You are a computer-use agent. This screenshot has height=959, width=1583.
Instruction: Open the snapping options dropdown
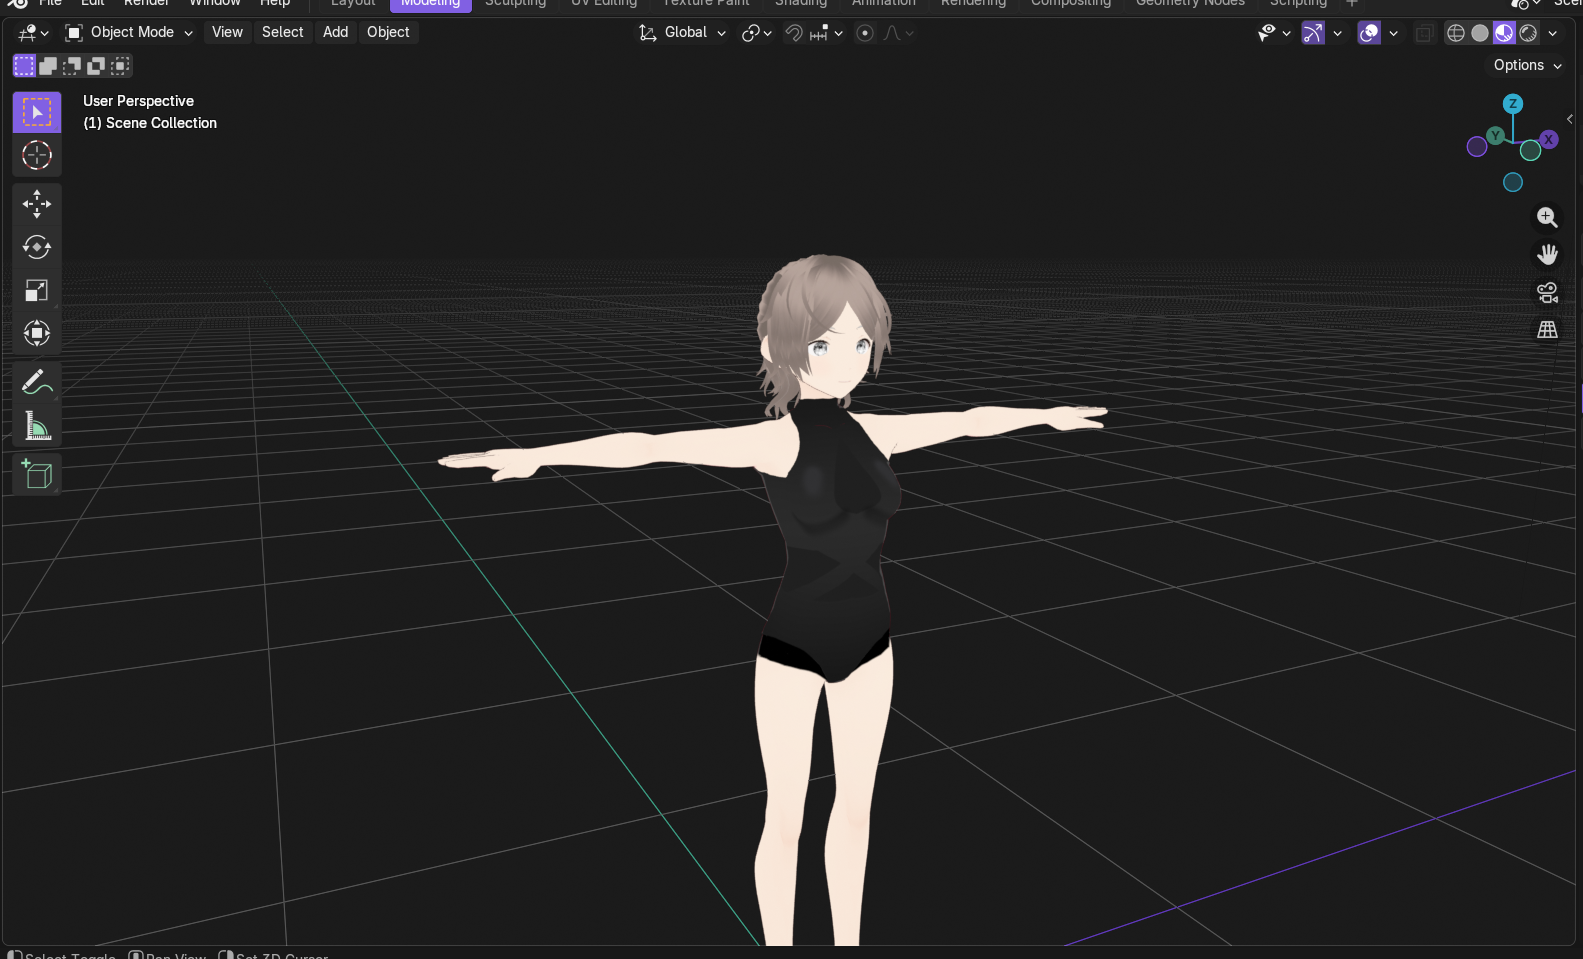click(x=826, y=33)
